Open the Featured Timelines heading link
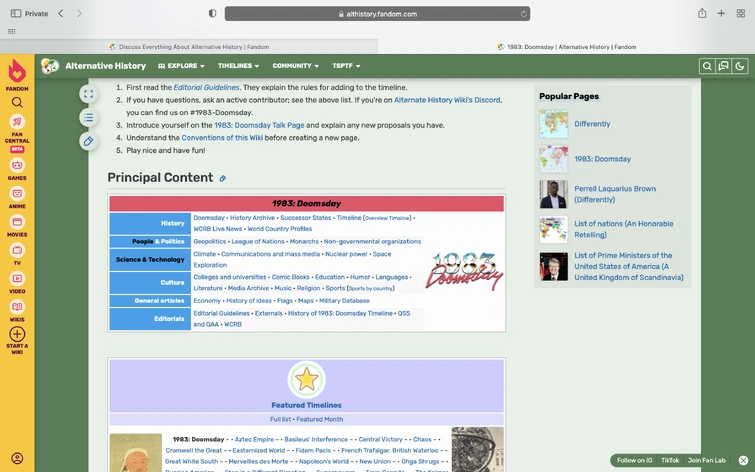Screen dimensions: 755x472 [x=306, y=405]
